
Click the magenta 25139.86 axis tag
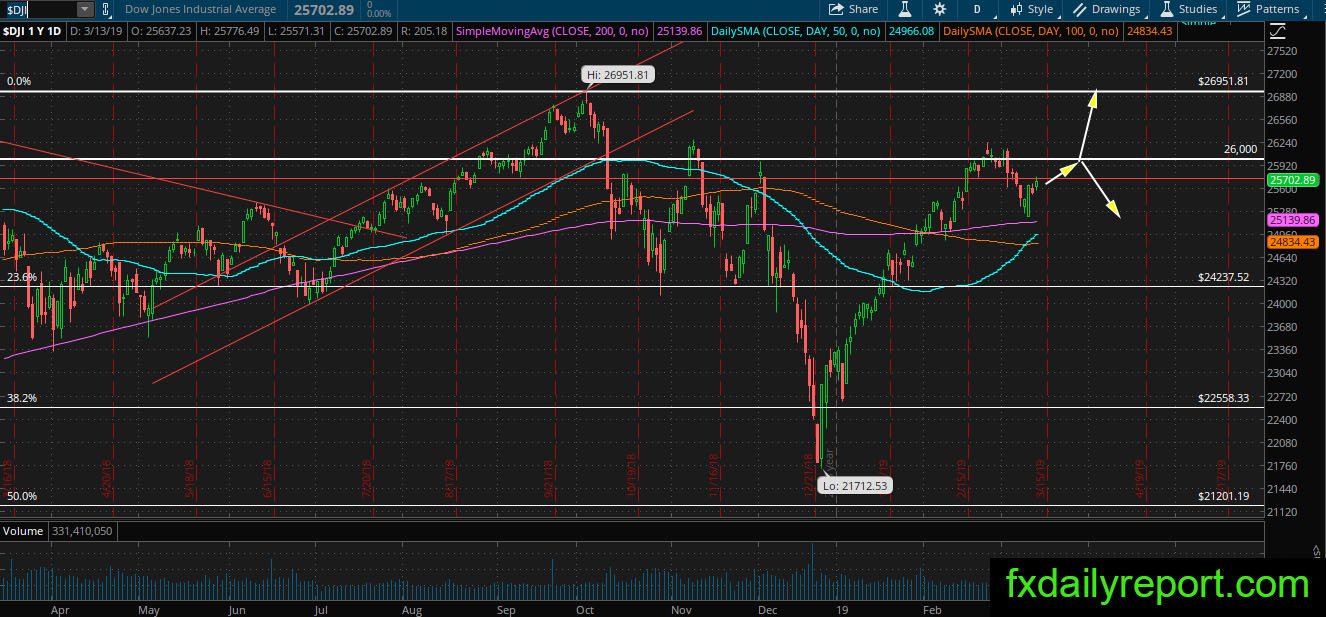click(1291, 220)
